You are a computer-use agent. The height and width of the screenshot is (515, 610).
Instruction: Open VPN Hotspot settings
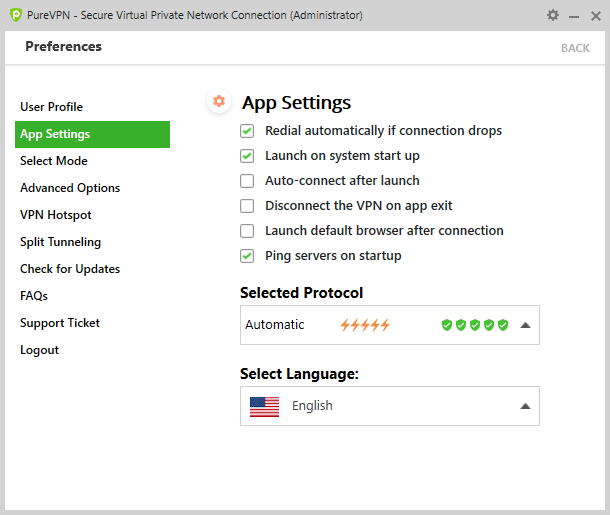(x=56, y=215)
